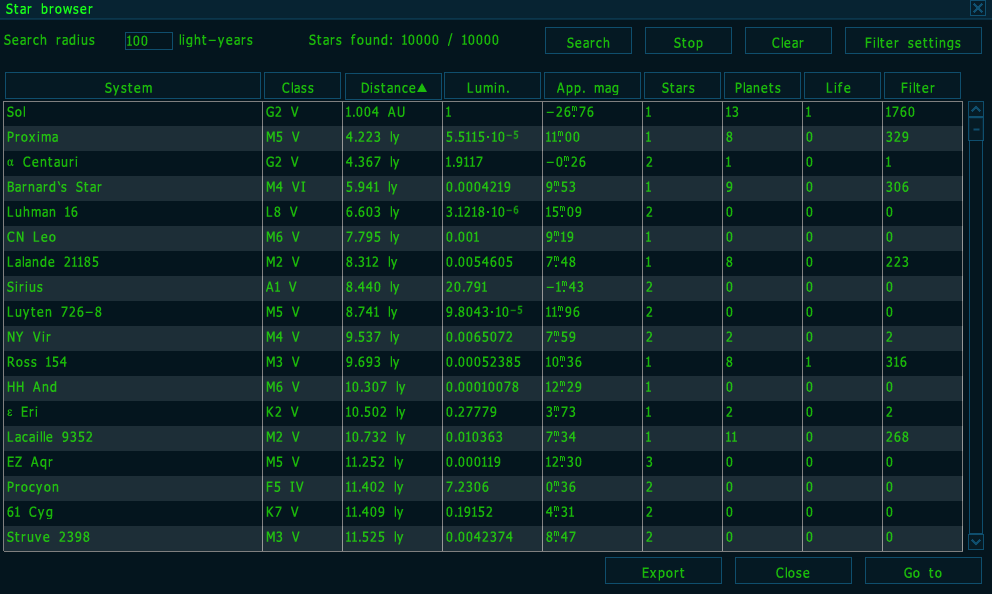The image size is (992, 594).
Task: Click Sirius class cell A1 V
Action: 281,287
